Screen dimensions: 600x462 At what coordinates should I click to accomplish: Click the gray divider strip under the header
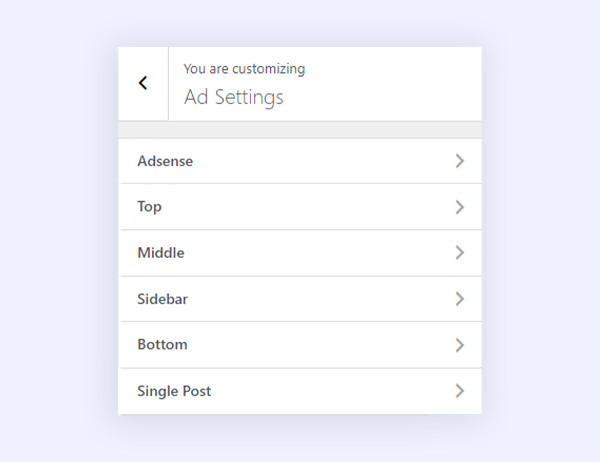tap(300, 130)
